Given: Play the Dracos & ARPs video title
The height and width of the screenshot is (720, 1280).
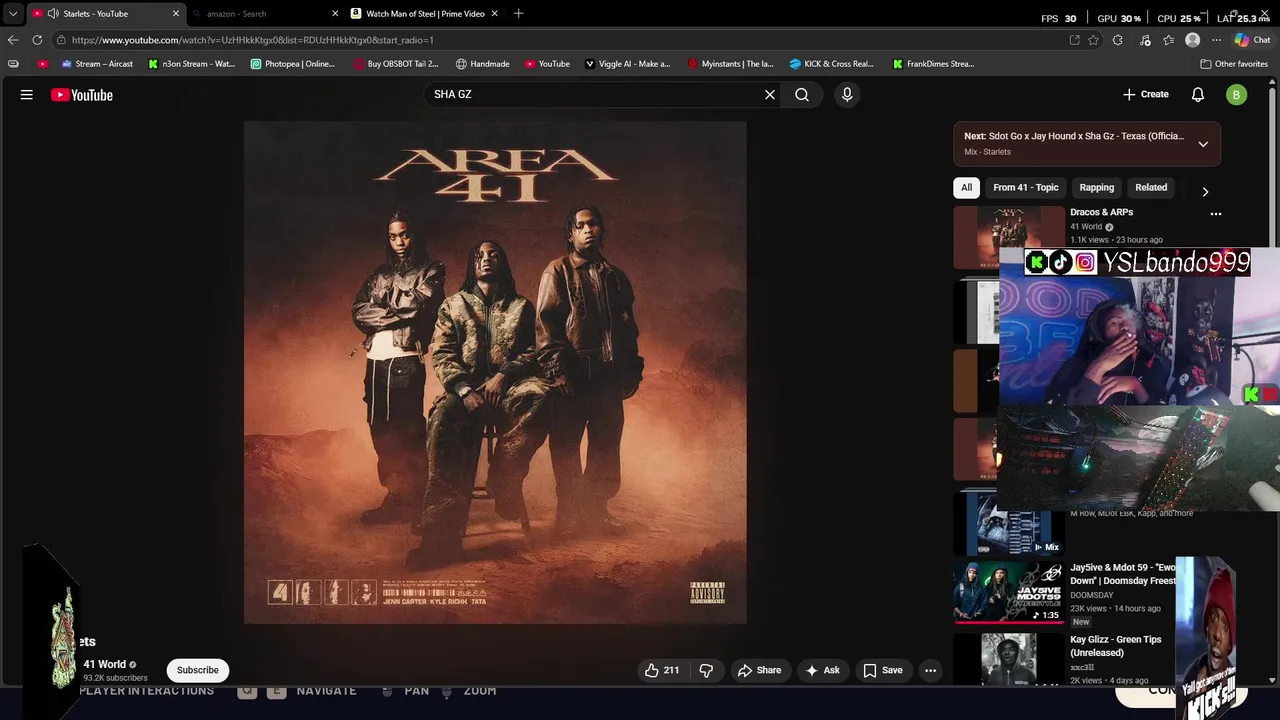Looking at the screenshot, I should pyautogui.click(x=1101, y=212).
